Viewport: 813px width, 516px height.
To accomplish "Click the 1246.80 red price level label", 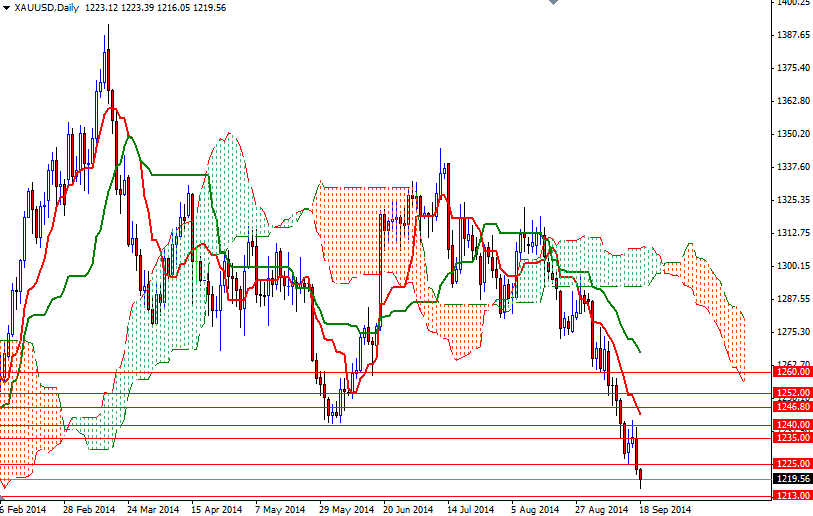I will (792, 407).
